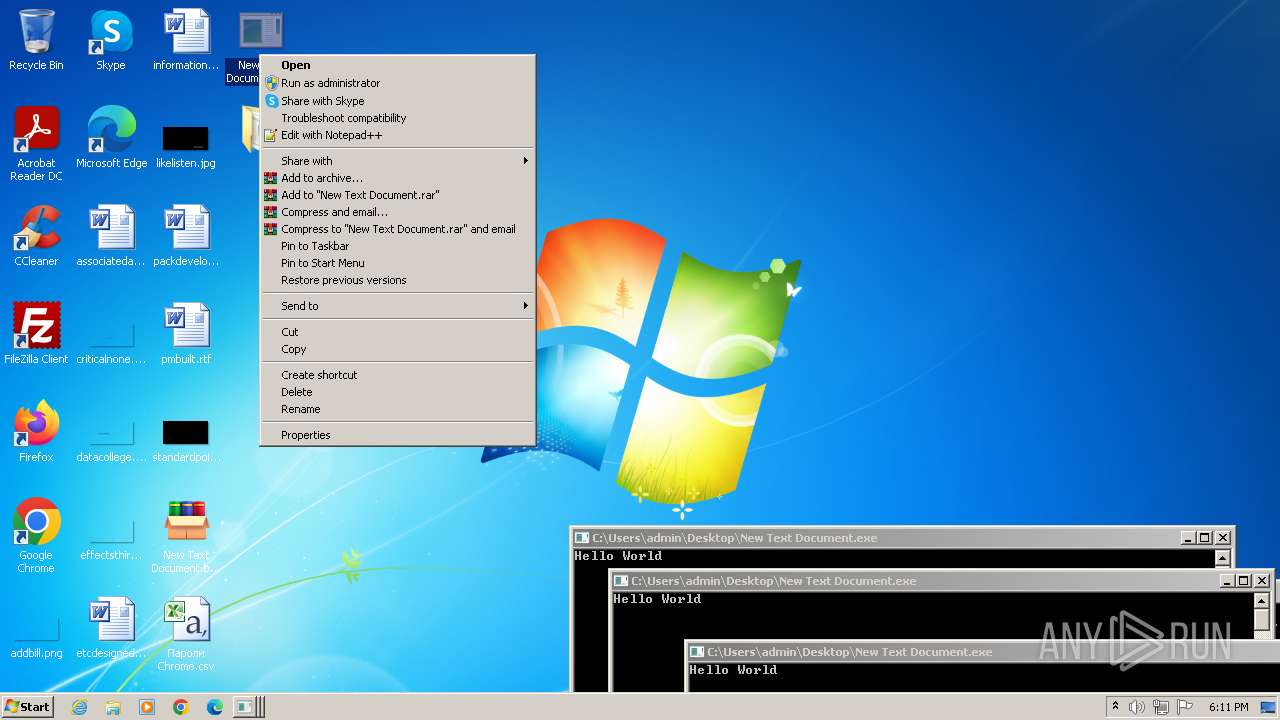Click the network tray icon
1280x720 pixels.
tap(1161, 707)
